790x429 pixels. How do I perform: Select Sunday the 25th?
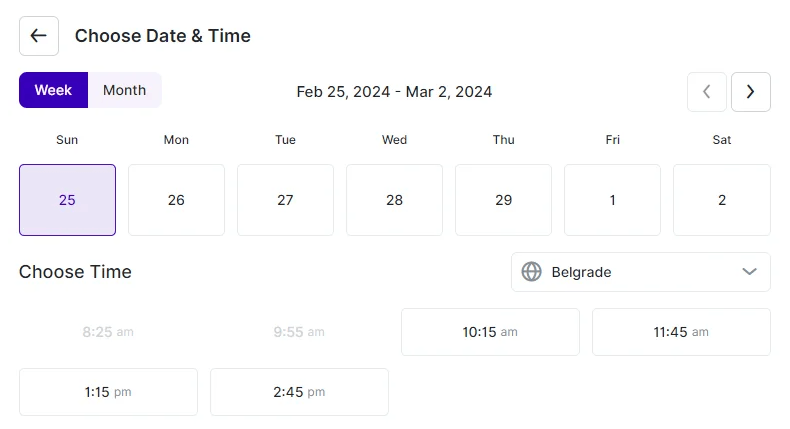[68, 200]
